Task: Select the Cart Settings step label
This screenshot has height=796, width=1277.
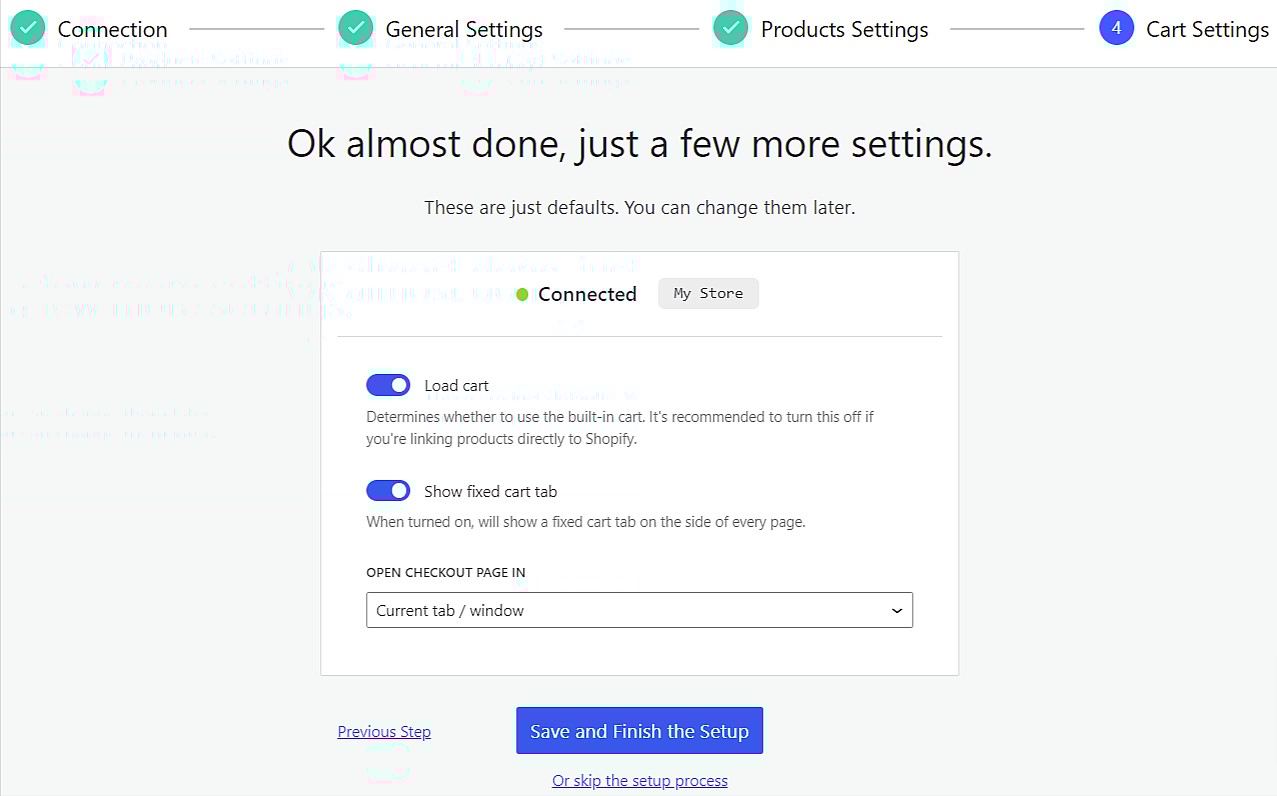Action: 1207,30
